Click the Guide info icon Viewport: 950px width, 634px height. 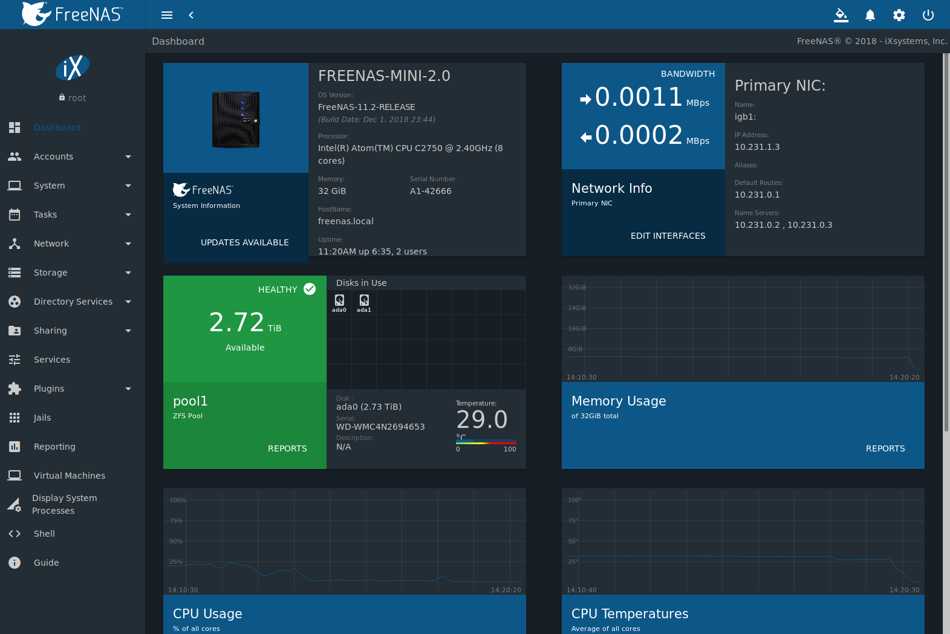tap(15, 563)
